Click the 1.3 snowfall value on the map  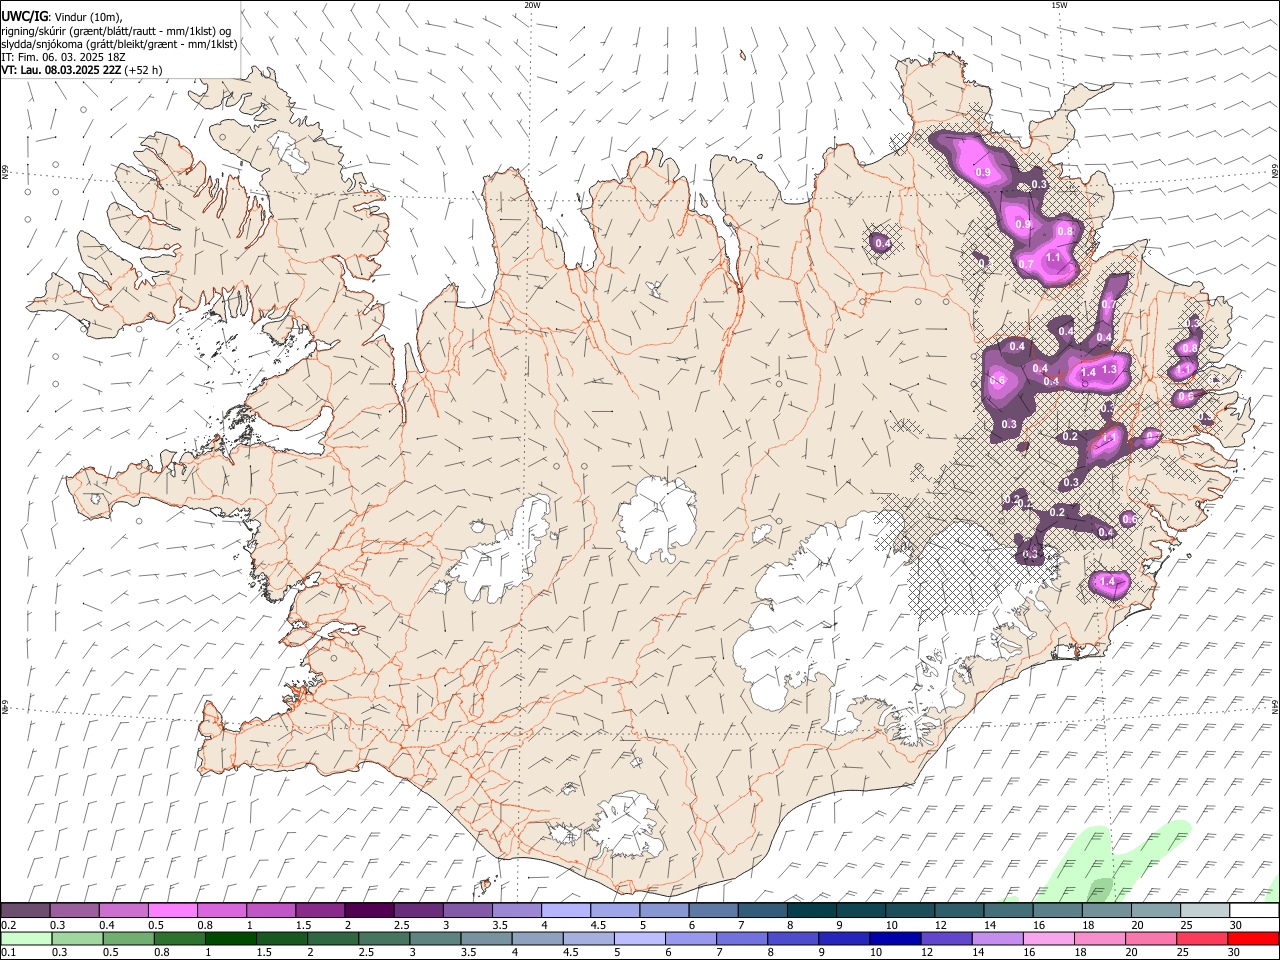pos(1109,370)
